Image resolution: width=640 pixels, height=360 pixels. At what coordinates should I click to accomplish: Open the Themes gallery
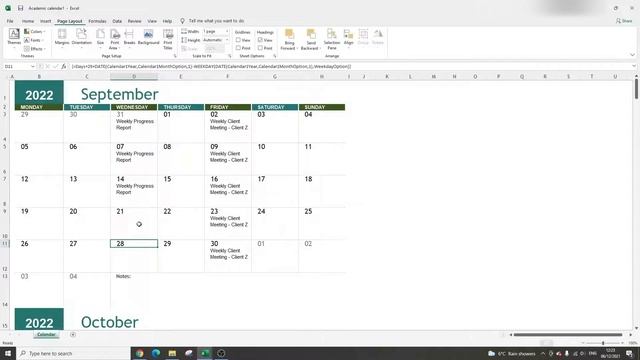(x=14, y=38)
